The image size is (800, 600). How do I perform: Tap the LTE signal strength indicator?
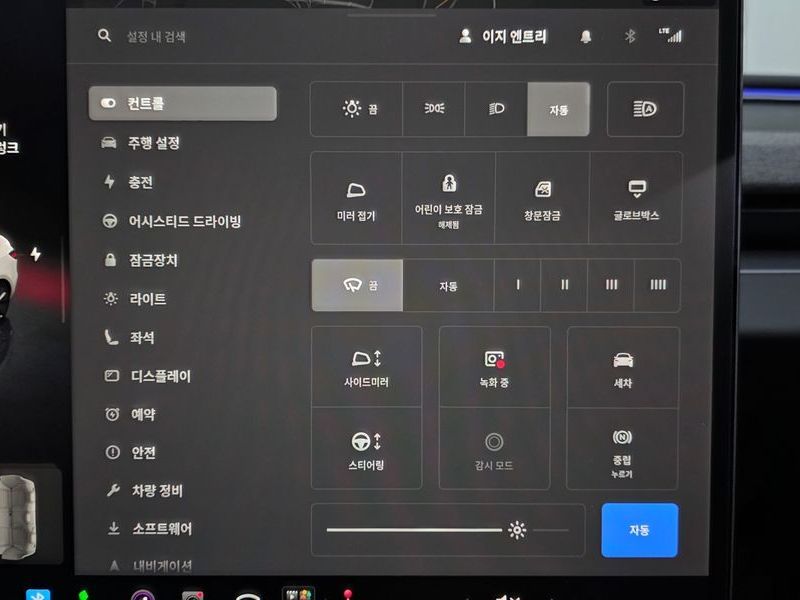(x=670, y=35)
